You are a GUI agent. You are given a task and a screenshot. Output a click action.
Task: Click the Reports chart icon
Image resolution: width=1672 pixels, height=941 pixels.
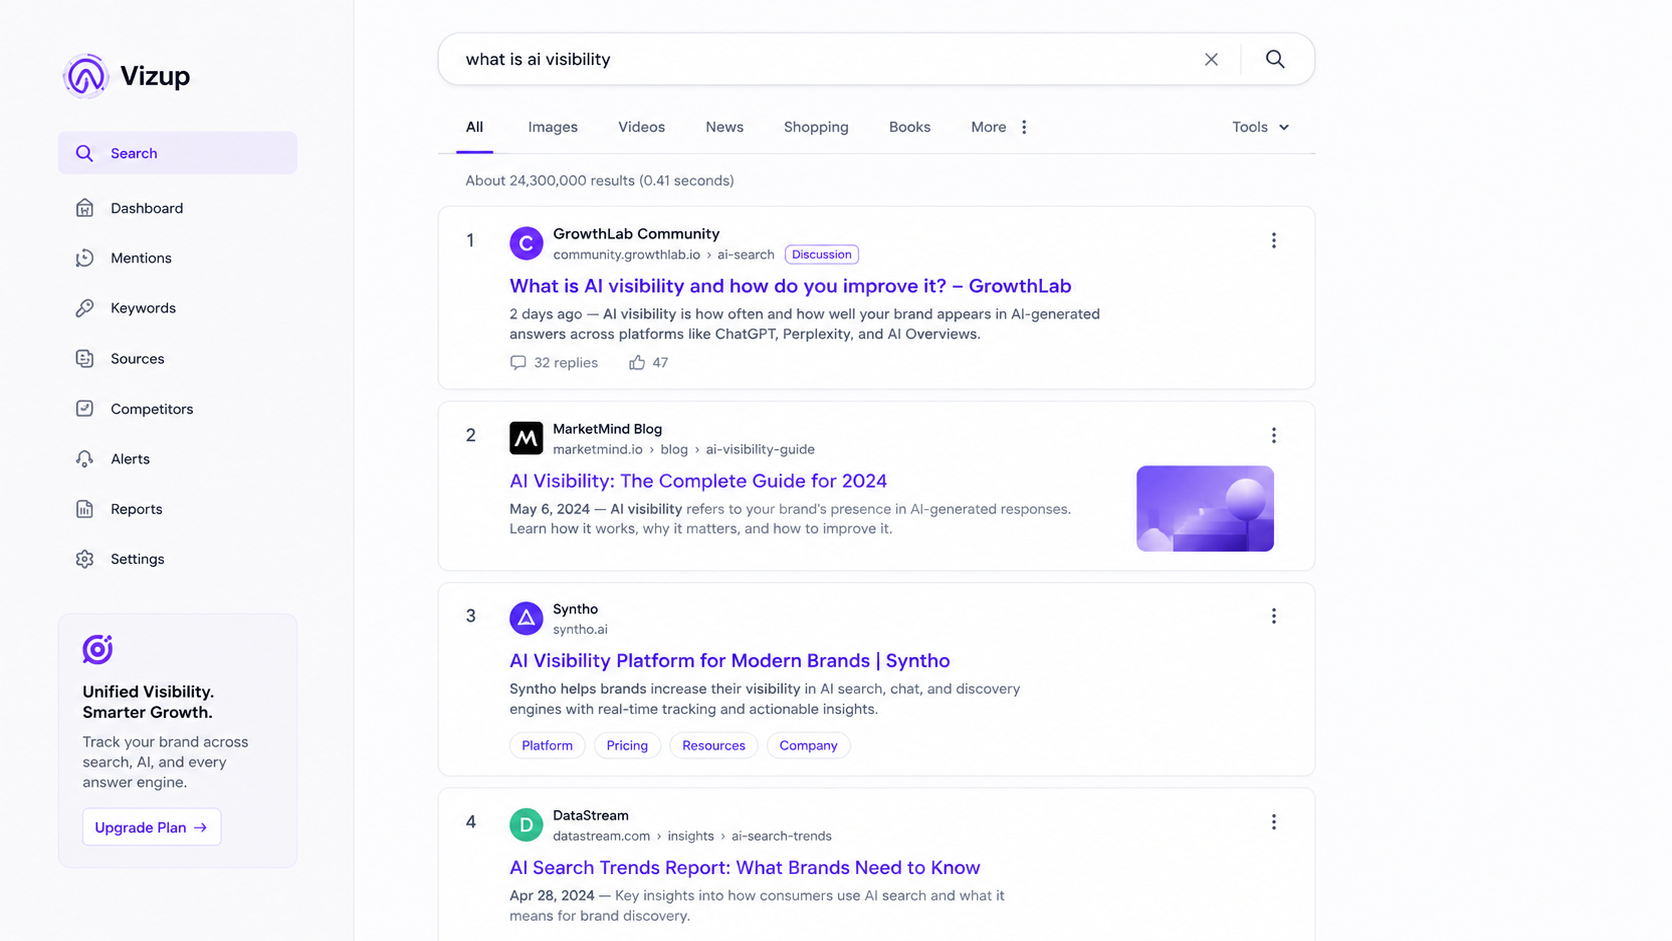[x=85, y=509]
